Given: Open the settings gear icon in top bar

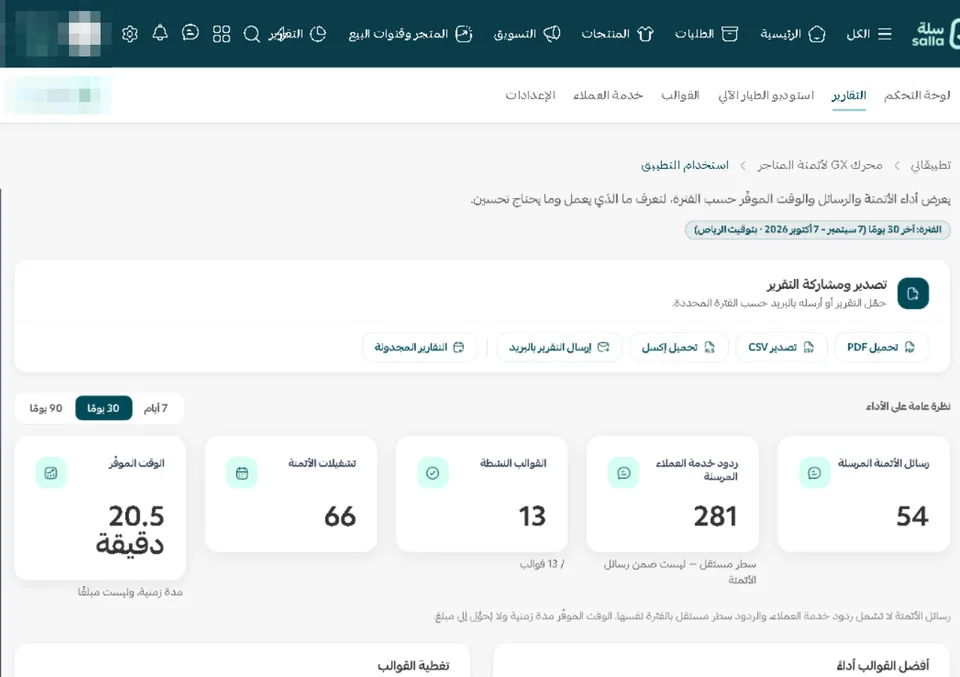Looking at the screenshot, I should (x=129, y=34).
